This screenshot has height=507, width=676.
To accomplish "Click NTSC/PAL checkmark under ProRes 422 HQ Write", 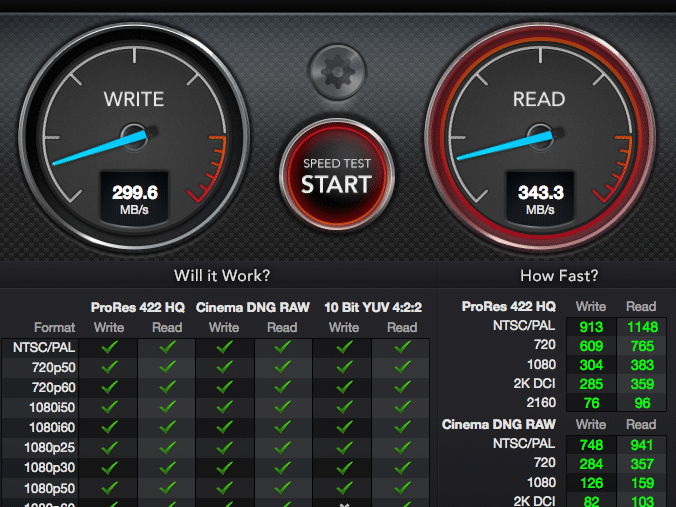I will (109, 347).
